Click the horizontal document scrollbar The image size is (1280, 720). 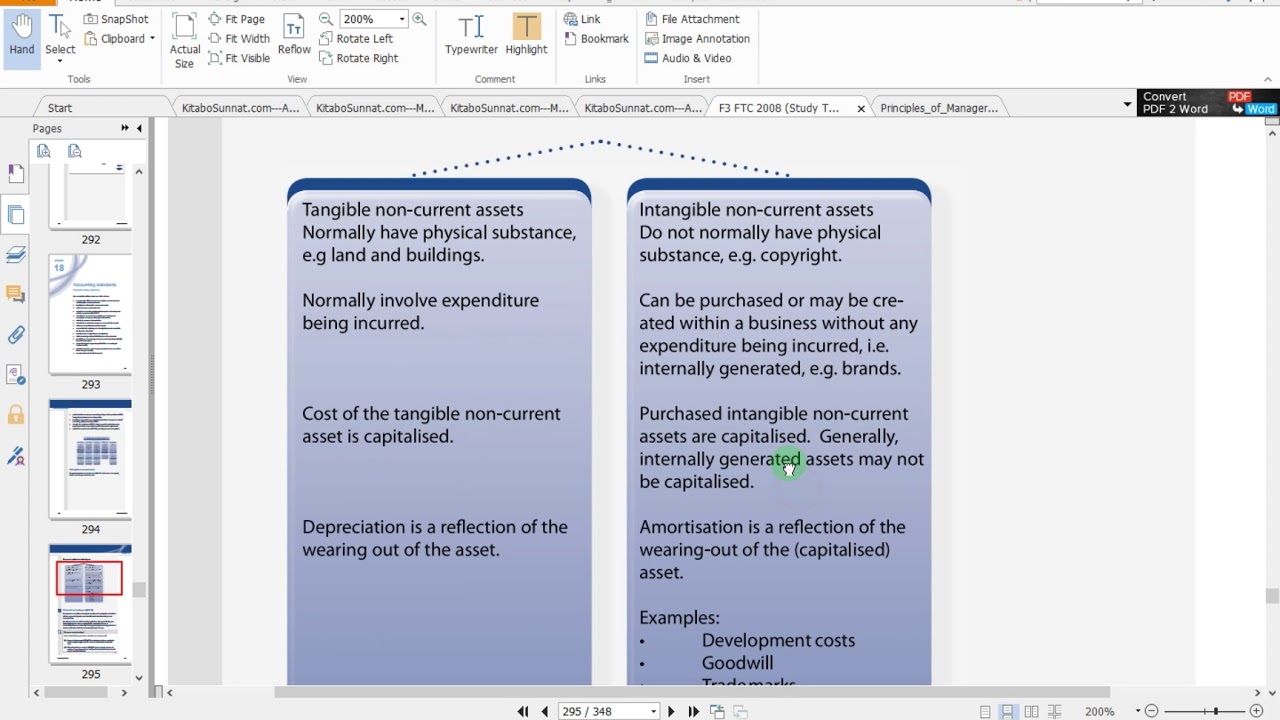click(692, 692)
